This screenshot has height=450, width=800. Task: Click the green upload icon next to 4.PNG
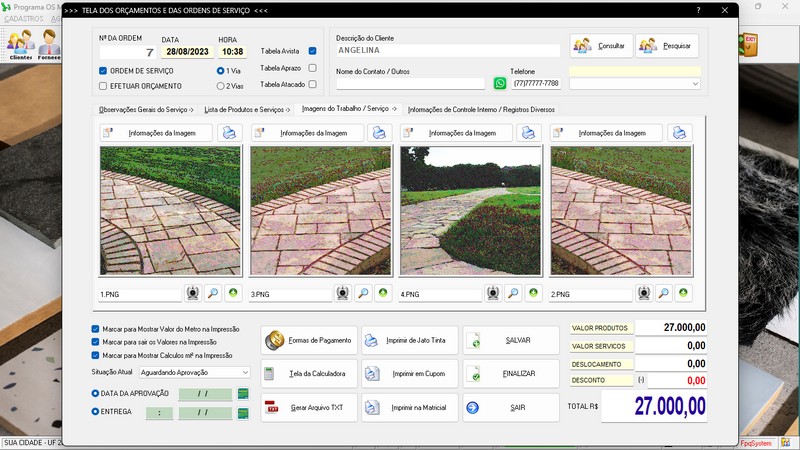coord(533,294)
